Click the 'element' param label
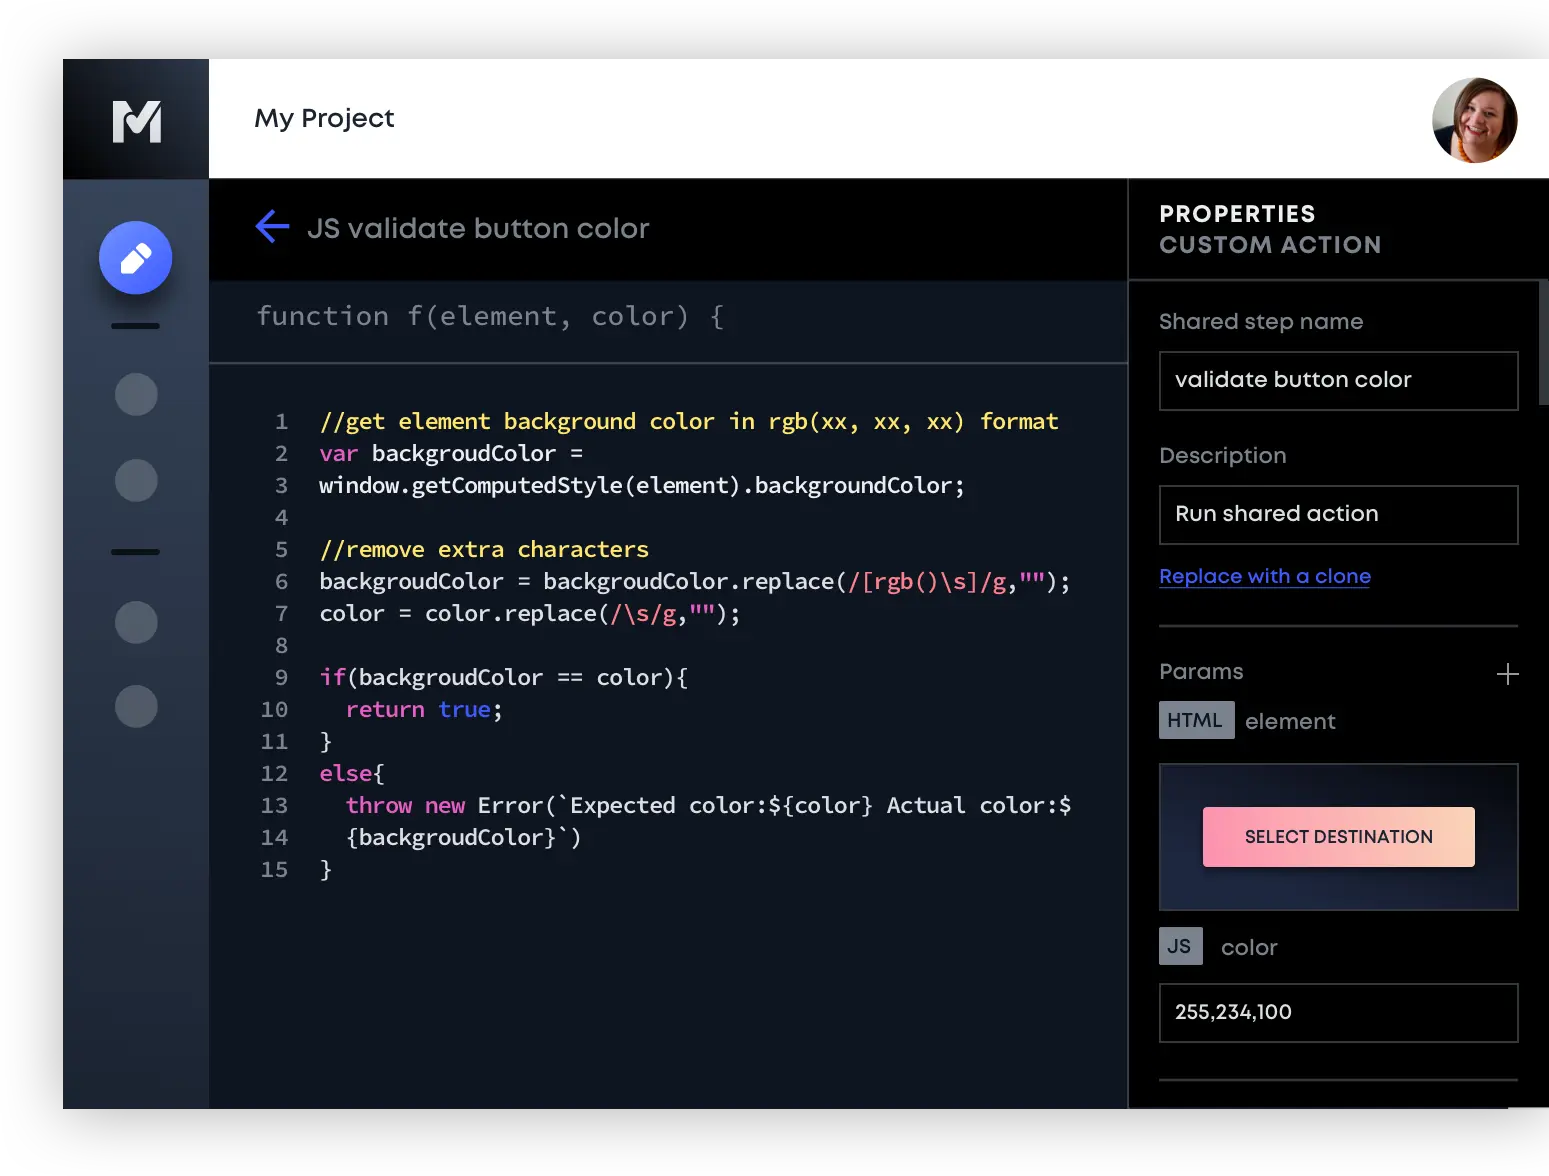1549x1176 pixels. coord(1290,721)
